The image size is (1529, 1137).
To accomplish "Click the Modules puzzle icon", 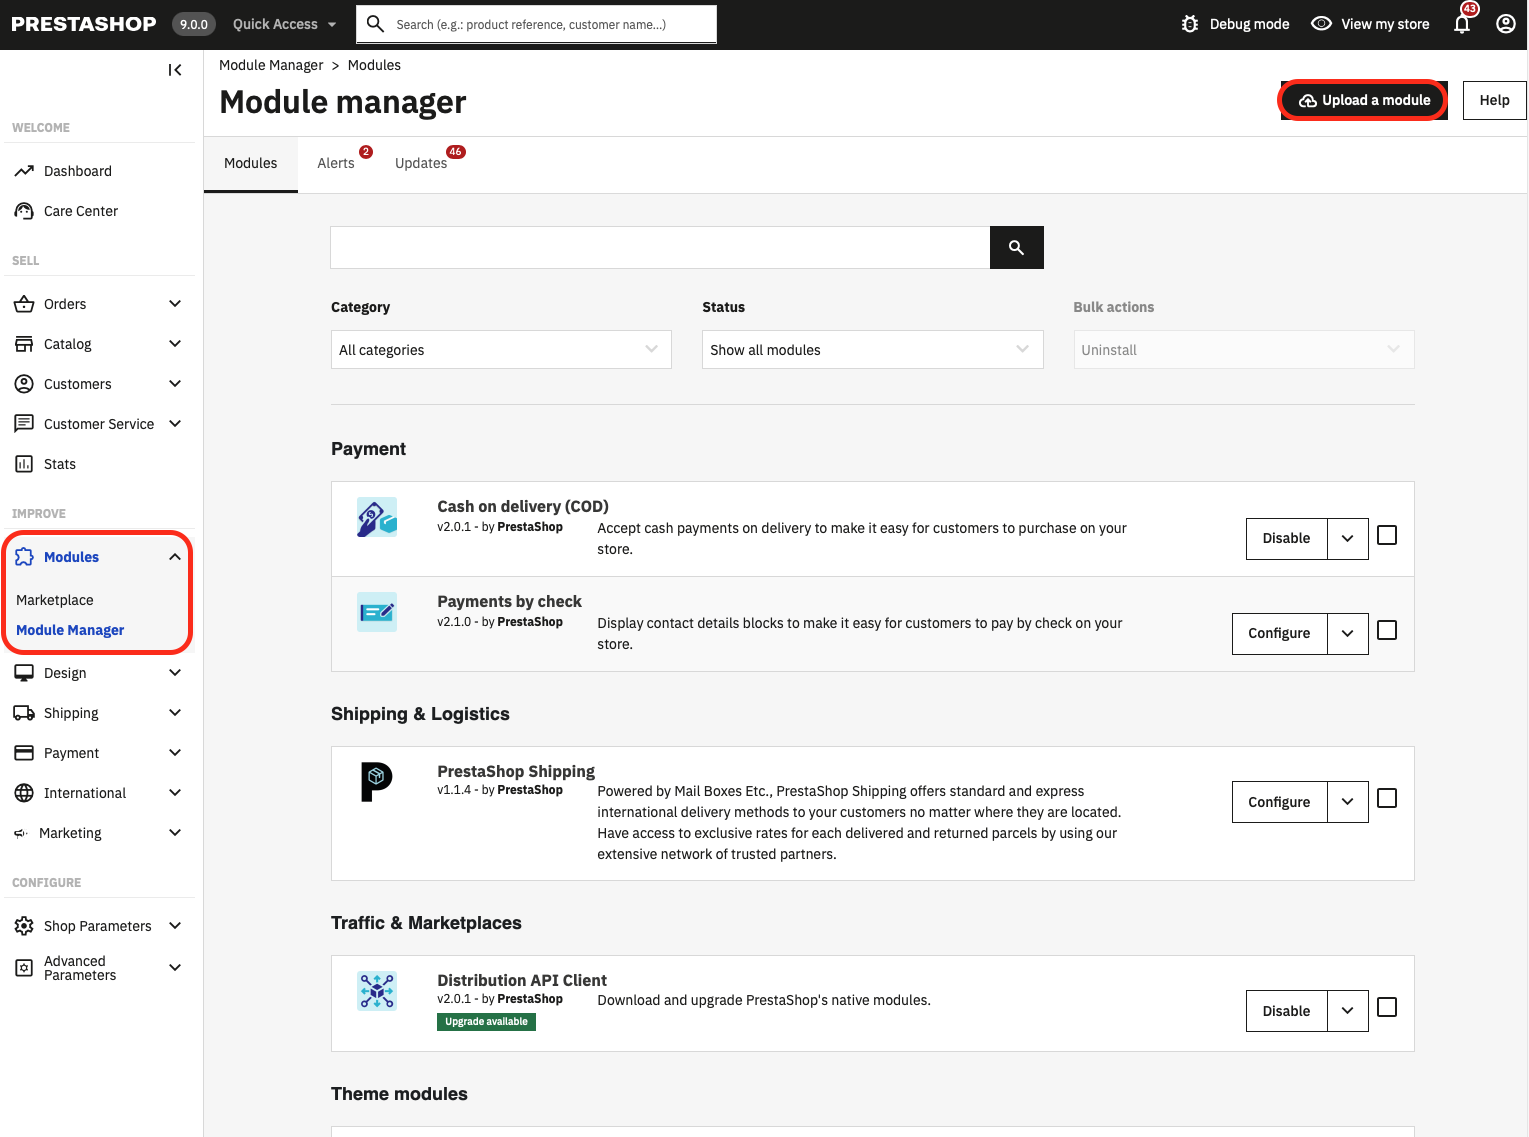I will click(24, 557).
